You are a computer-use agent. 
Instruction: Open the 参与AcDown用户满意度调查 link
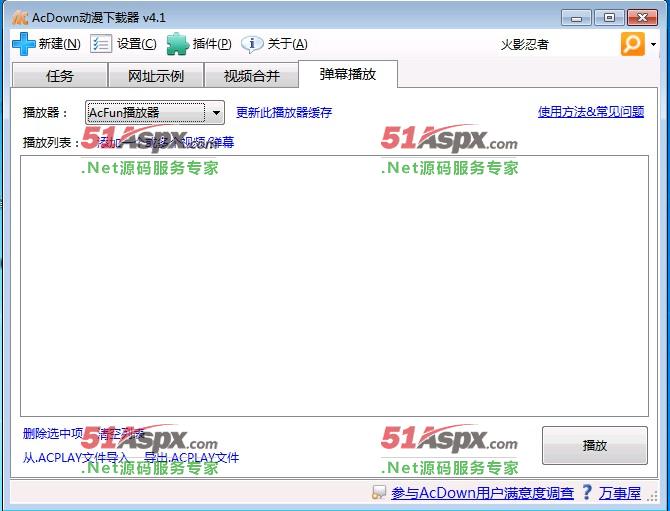tap(482, 493)
